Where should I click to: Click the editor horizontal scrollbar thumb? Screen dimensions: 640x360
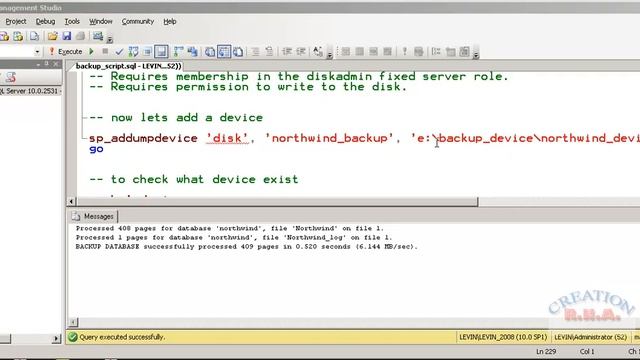pyautogui.click(x=277, y=202)
